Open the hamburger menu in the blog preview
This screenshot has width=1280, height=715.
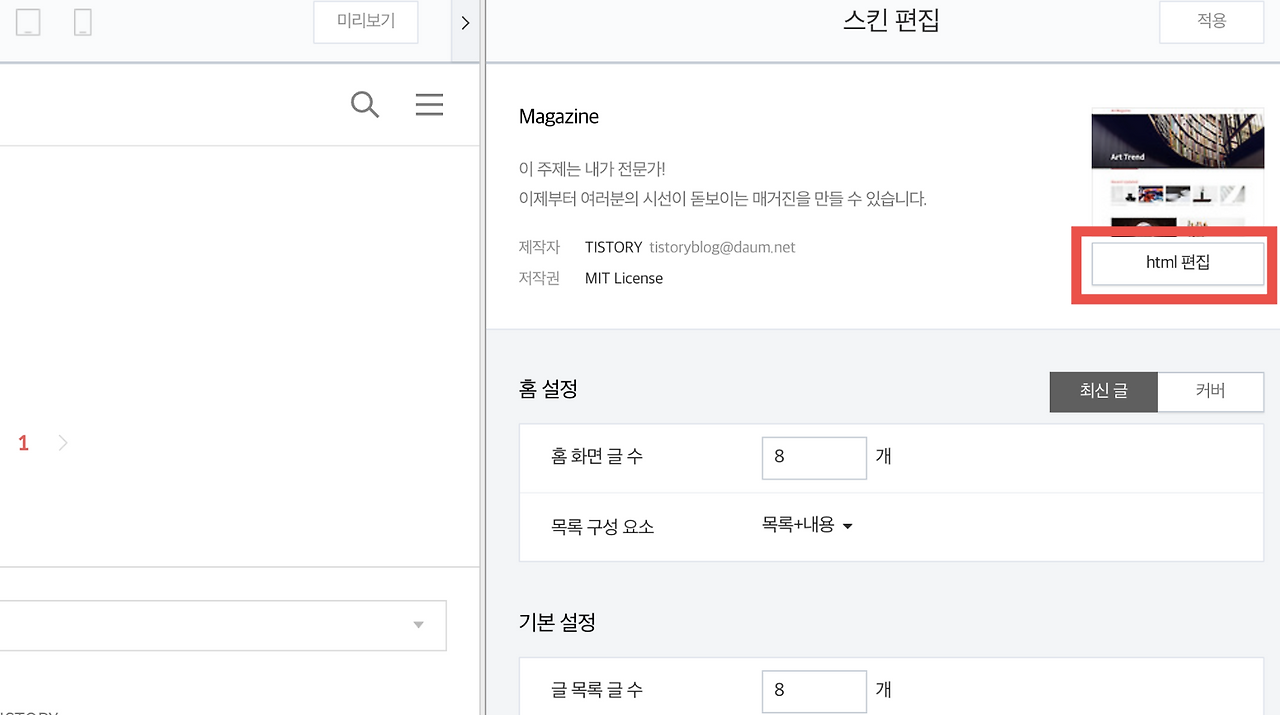[x=429, y=104]
